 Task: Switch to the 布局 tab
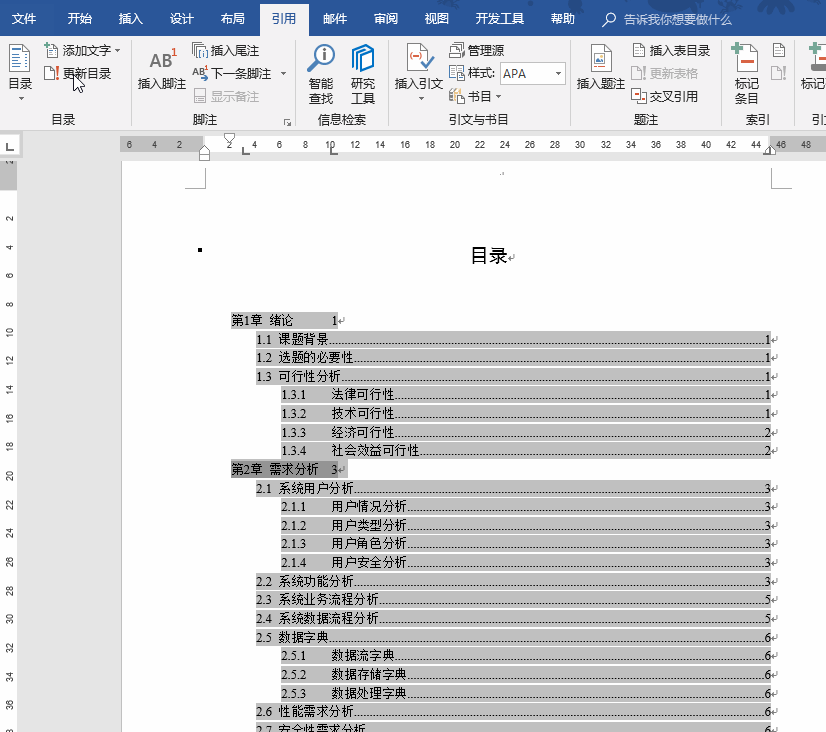click(x=232, y=19)
